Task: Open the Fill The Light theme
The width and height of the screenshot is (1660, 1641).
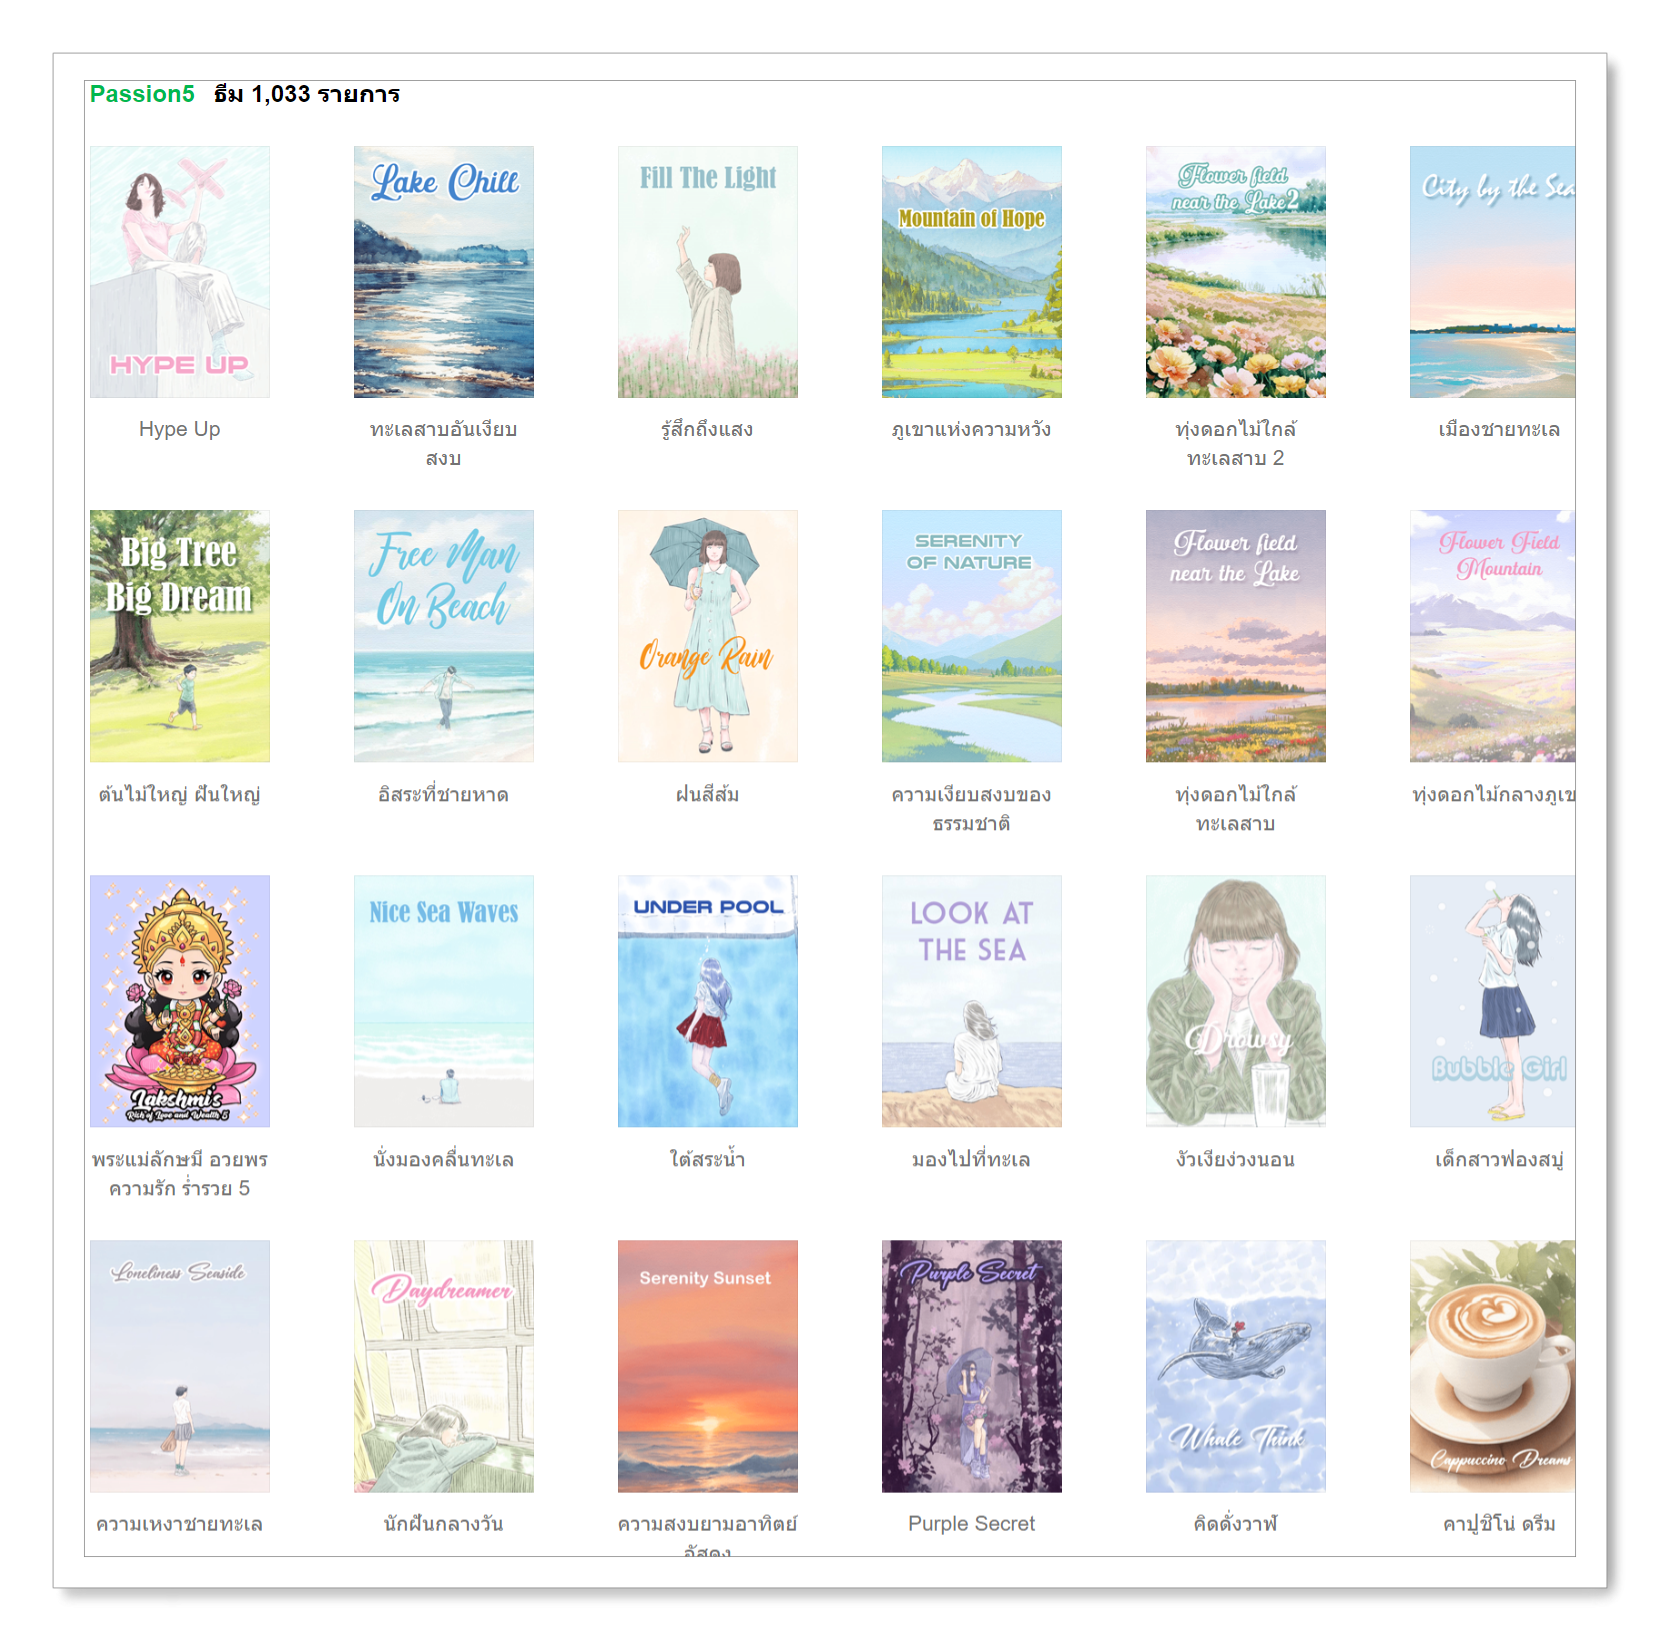Action: click(708, 272)
